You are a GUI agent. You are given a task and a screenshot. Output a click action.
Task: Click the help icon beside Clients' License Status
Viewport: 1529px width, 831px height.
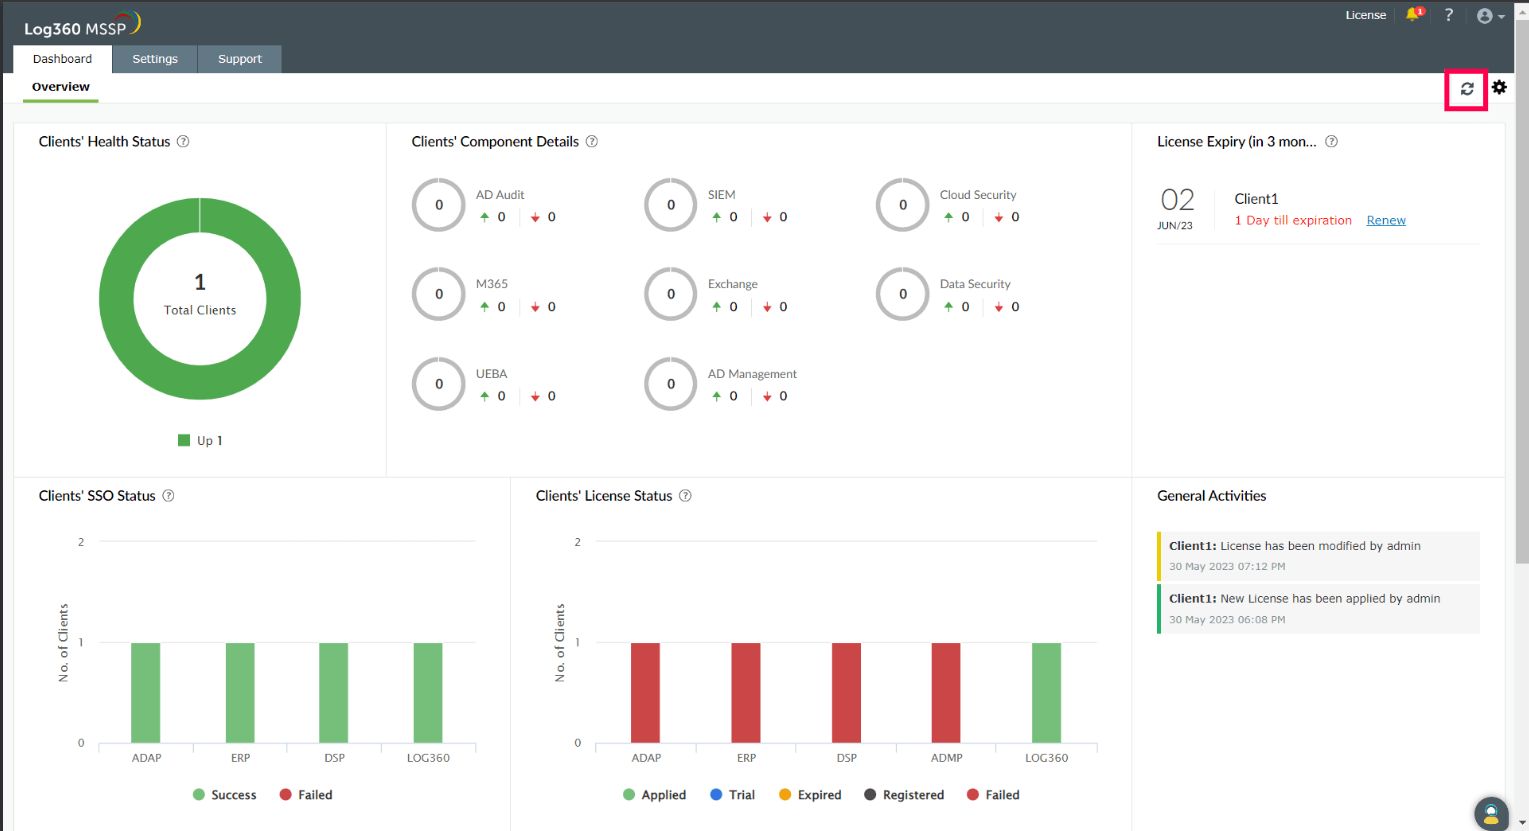685,496
